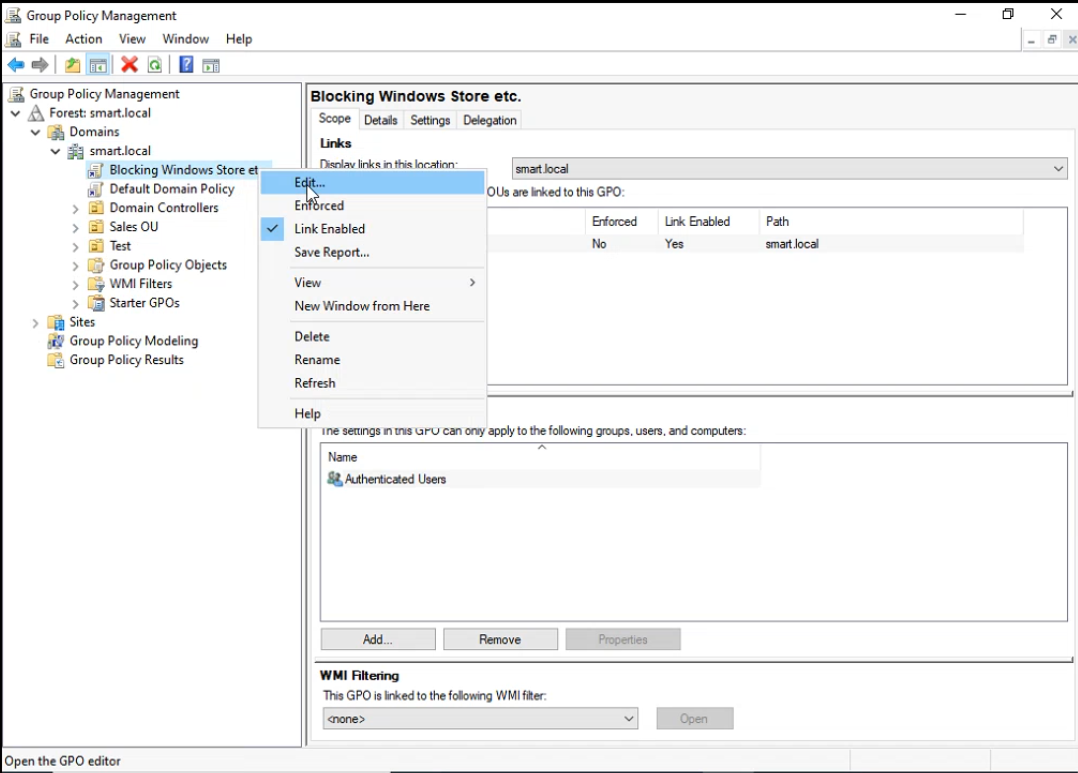This screenshot has width=1078, height=773.
Task: Expand the WMI Filters node
Action: [76, 285]
